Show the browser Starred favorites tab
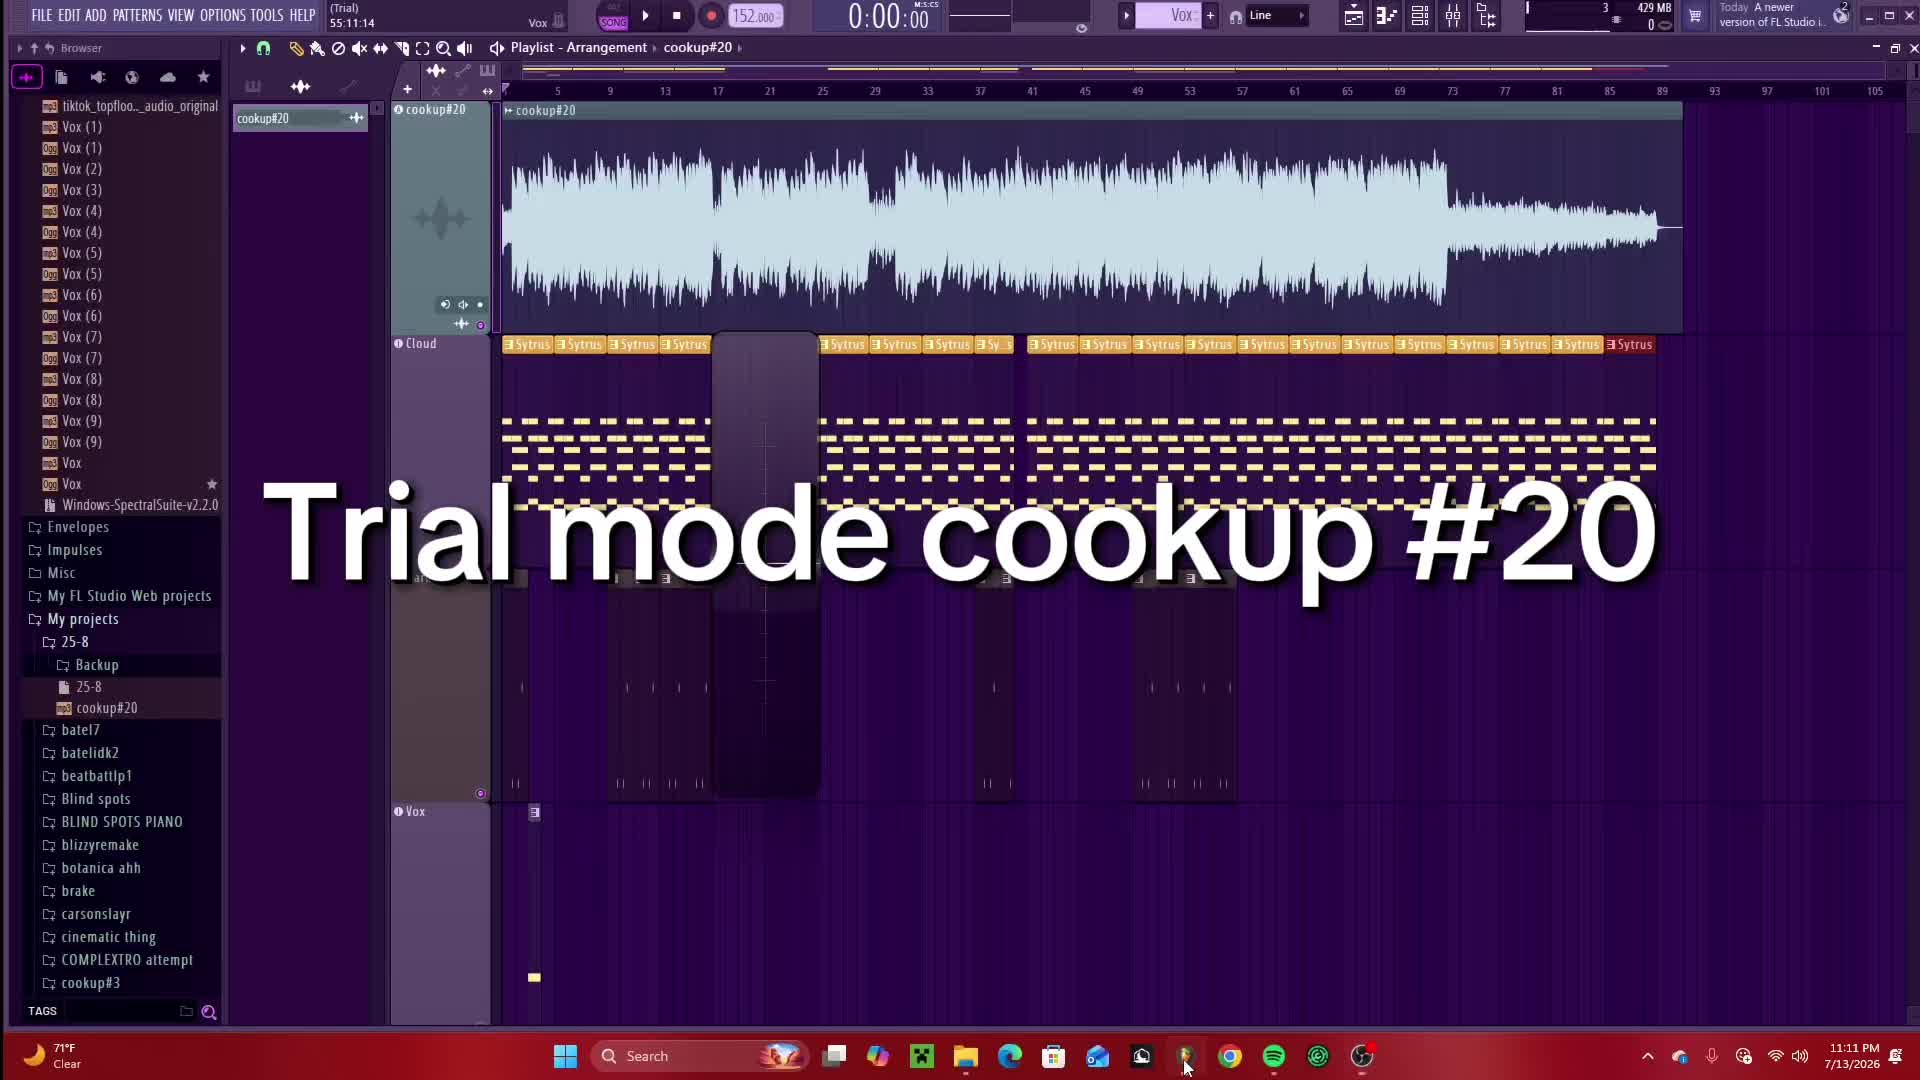This screenshot has width=1920, height=1080. coord(203,77)
